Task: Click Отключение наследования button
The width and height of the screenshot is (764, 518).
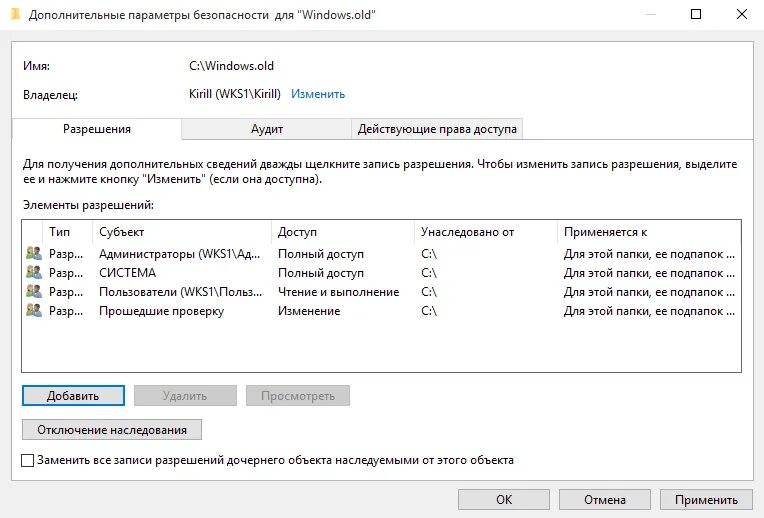Action: click(112, 430)
